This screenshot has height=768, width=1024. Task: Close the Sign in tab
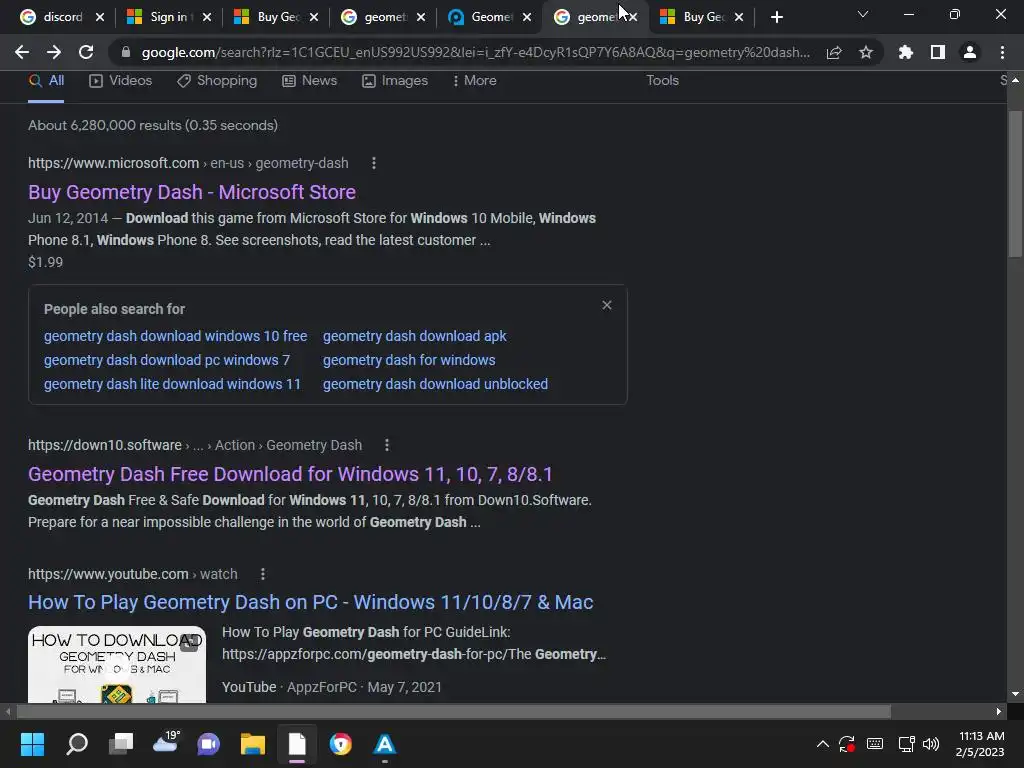coord(207,17)
